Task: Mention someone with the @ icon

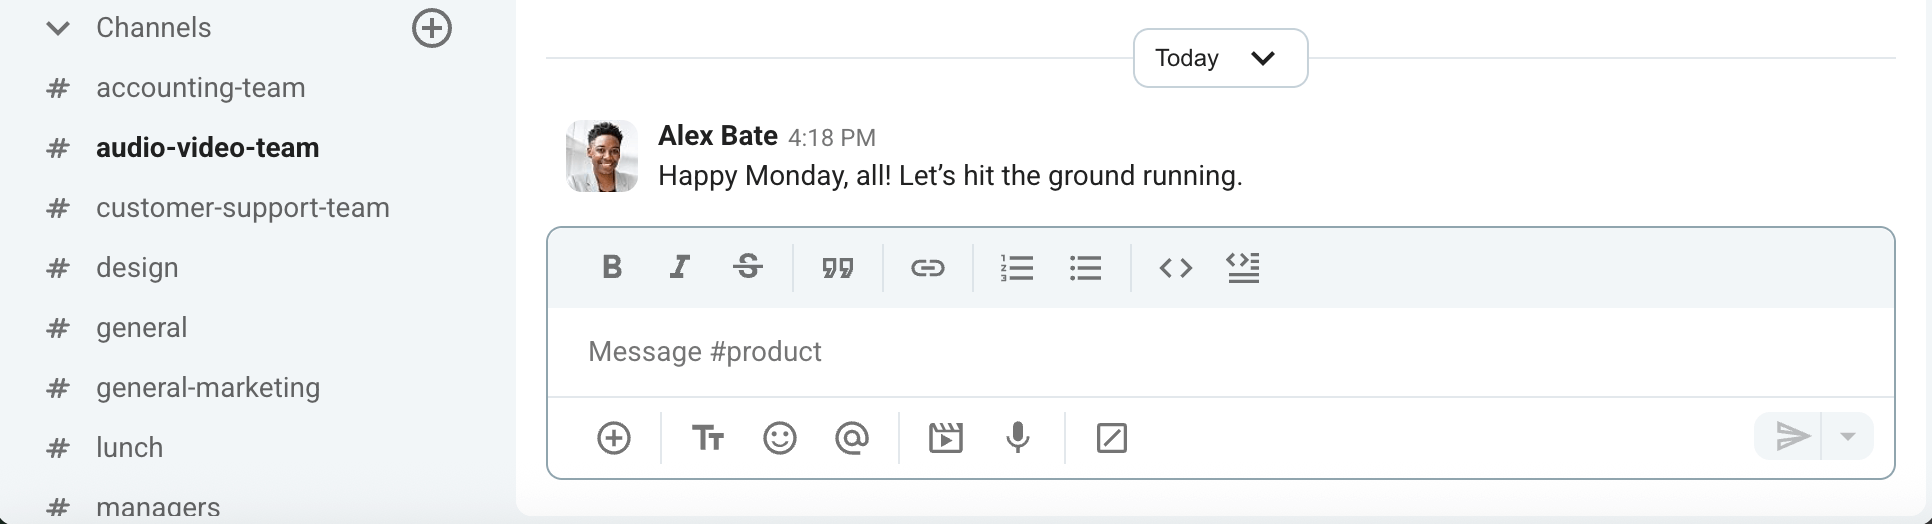Action: pos(852,438)
